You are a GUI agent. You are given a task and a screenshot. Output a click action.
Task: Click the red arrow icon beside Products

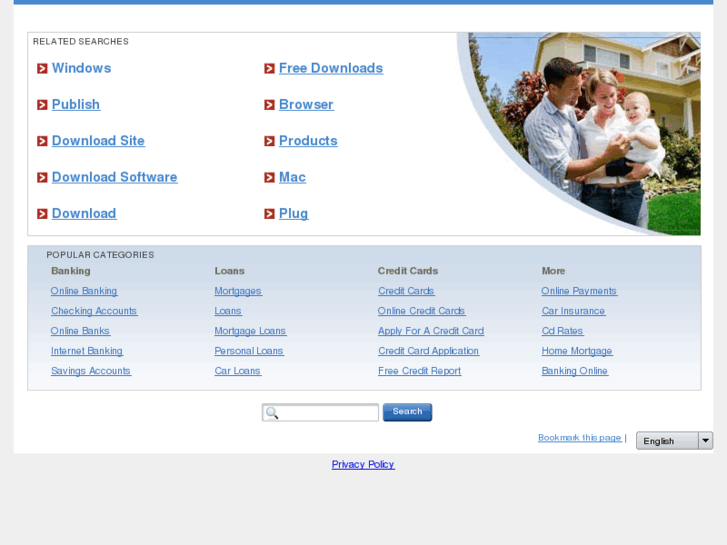click(x=269, y=141)
